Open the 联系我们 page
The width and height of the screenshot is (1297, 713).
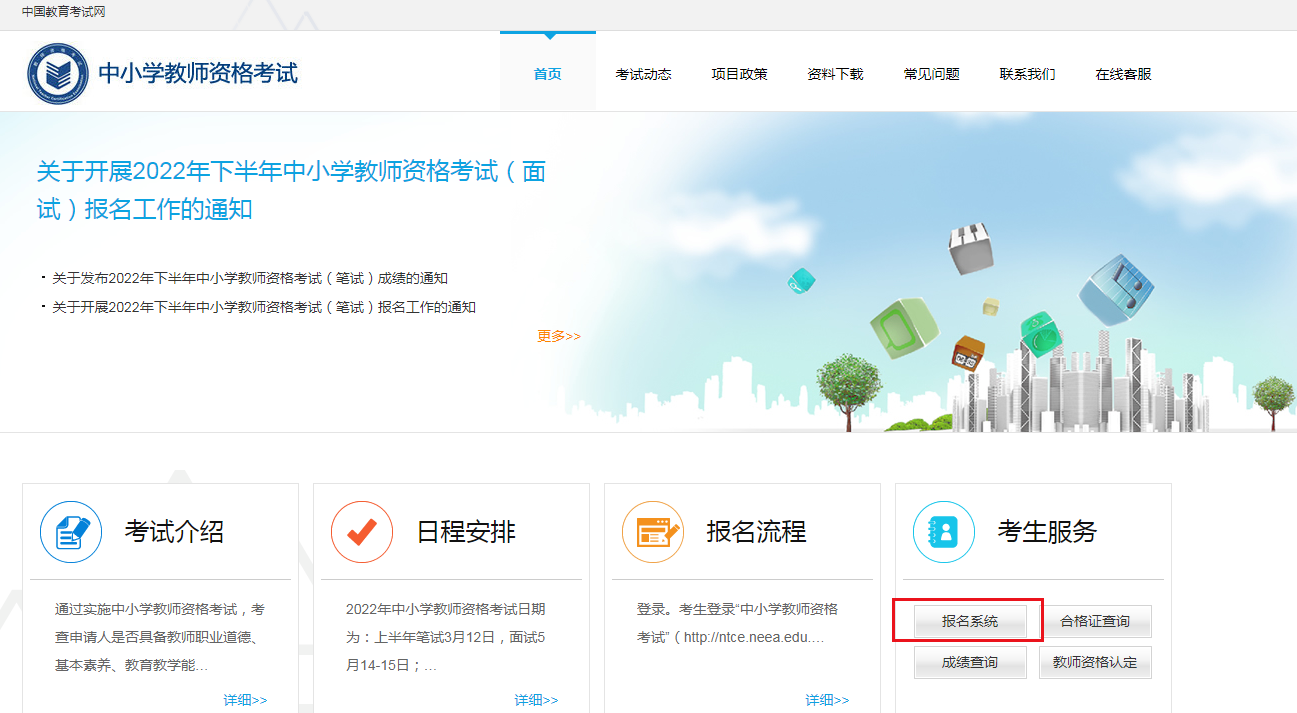point(1027,74)
